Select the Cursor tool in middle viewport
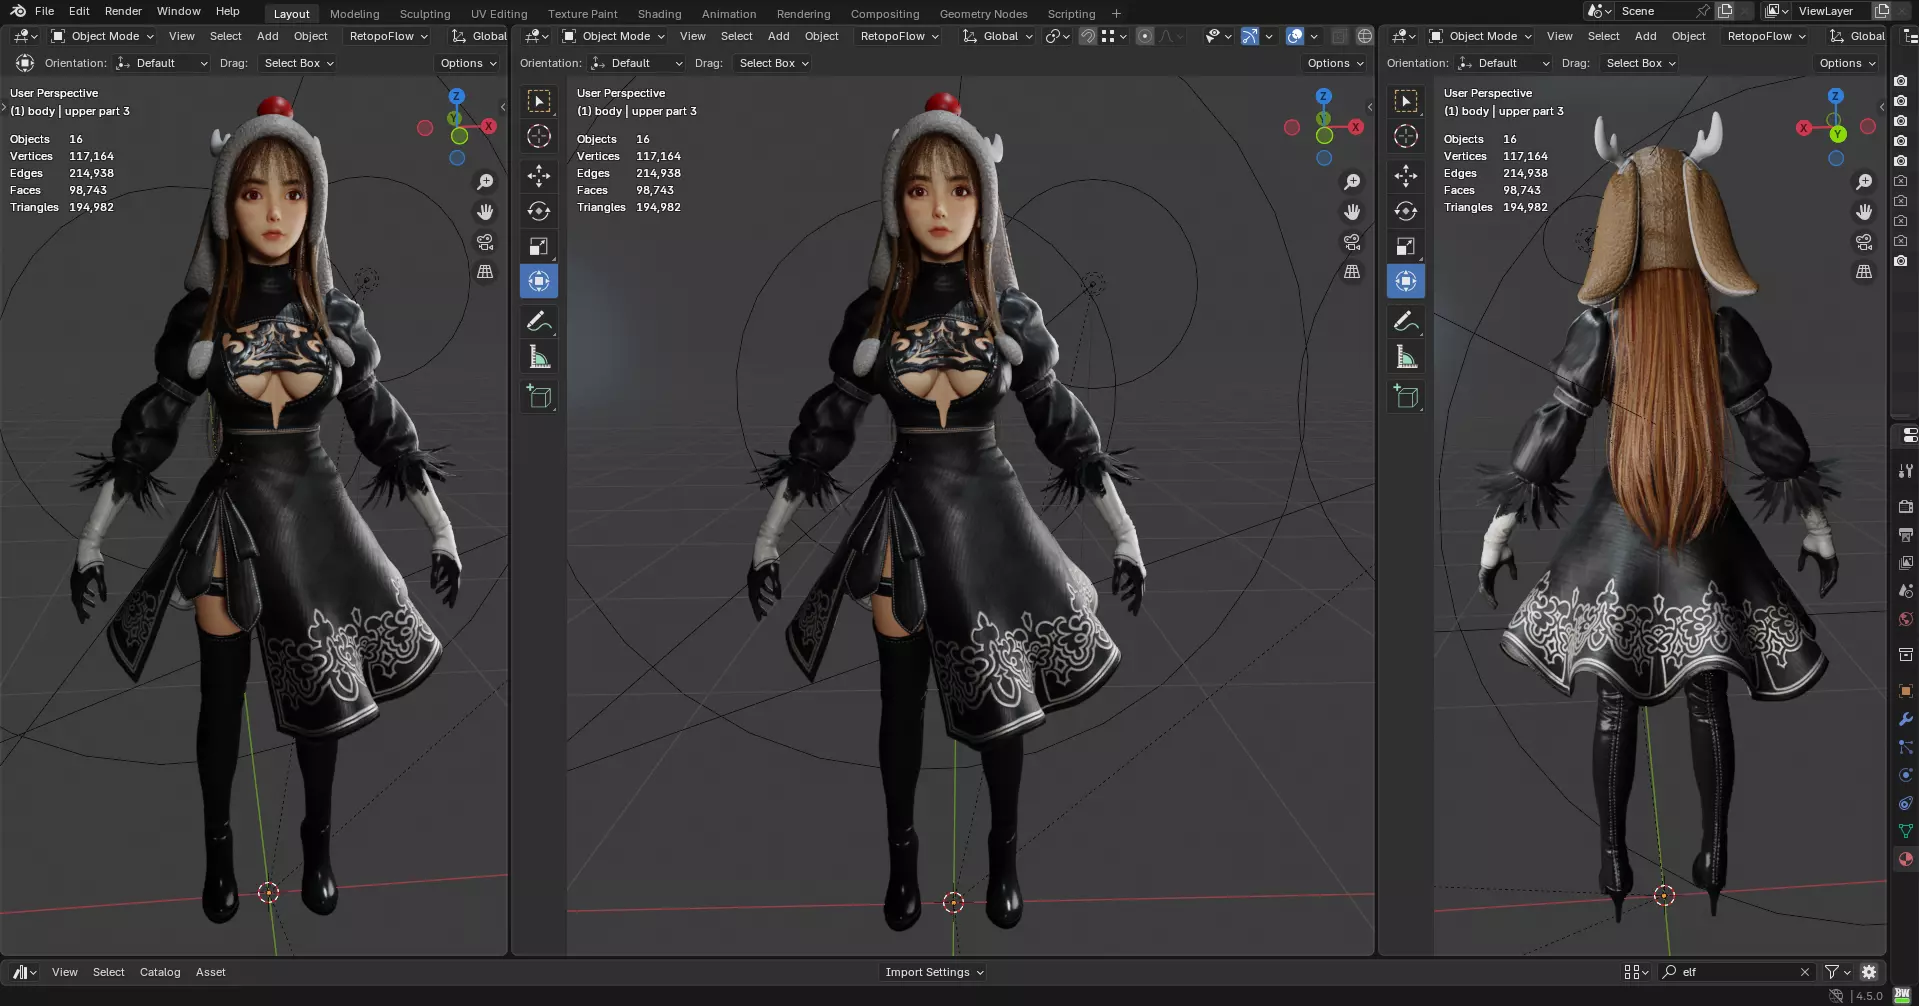The height and width of the screenshot is (1006, 1919). coord(539,136)
